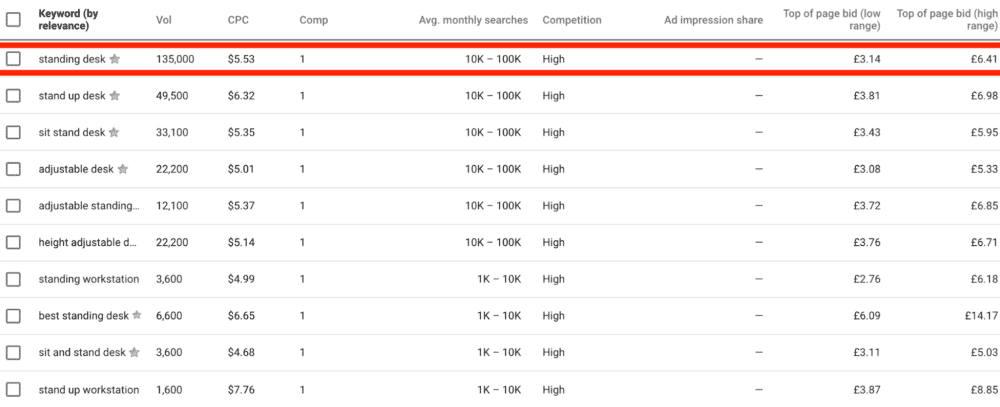Enable checkbox for 'height adjustable d...' row
This screenshot has width=1000, height=407.
(x=13, y=242)
